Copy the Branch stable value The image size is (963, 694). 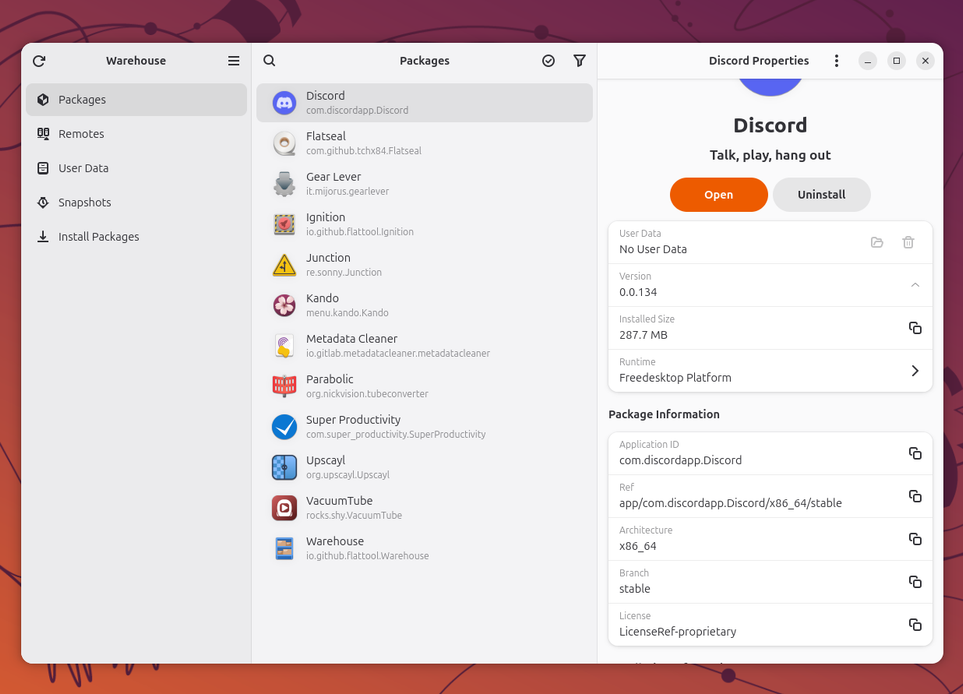[x=915, y=582]
